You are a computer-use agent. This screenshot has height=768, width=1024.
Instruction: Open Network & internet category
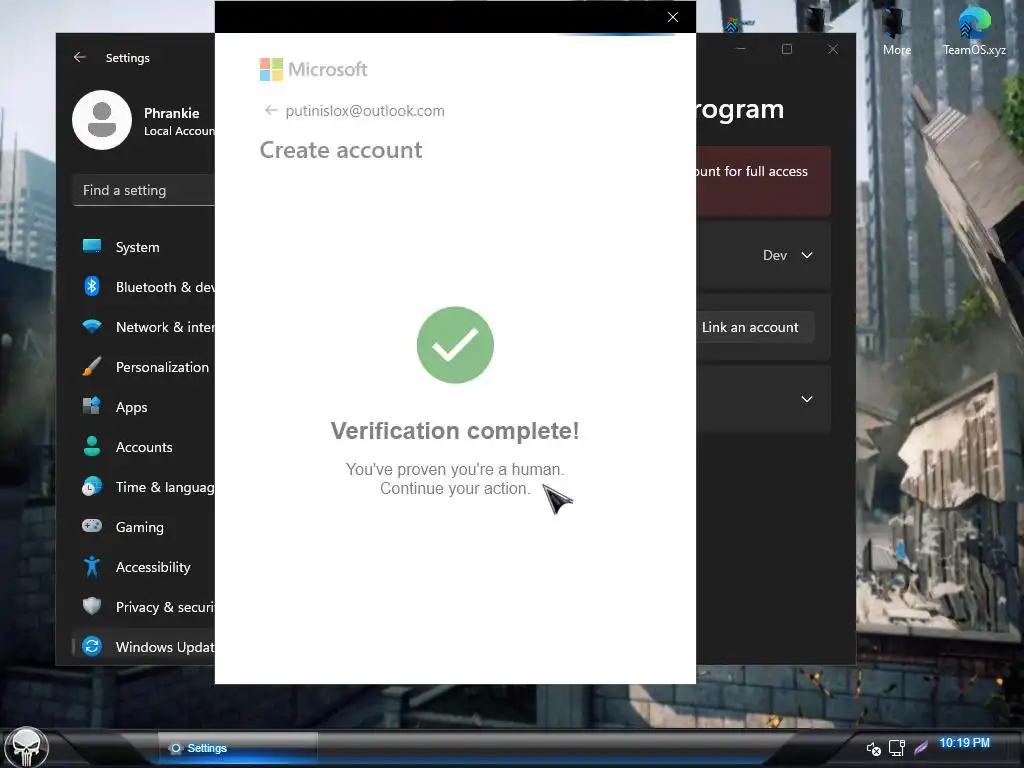pyautogui.click(x=144, y=327)
